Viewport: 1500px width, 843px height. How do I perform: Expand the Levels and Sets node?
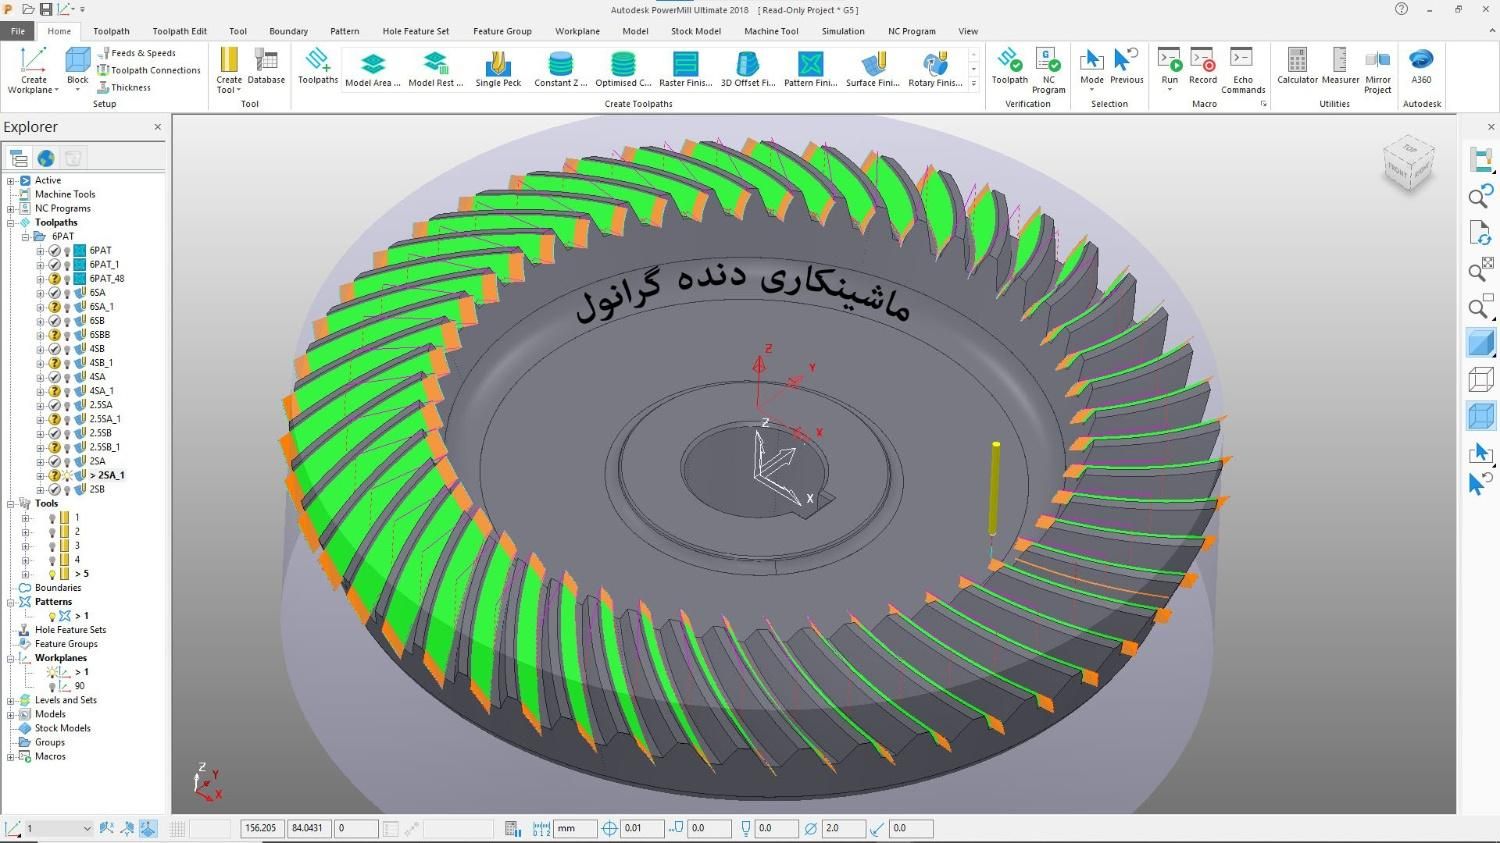pos(11,700)
